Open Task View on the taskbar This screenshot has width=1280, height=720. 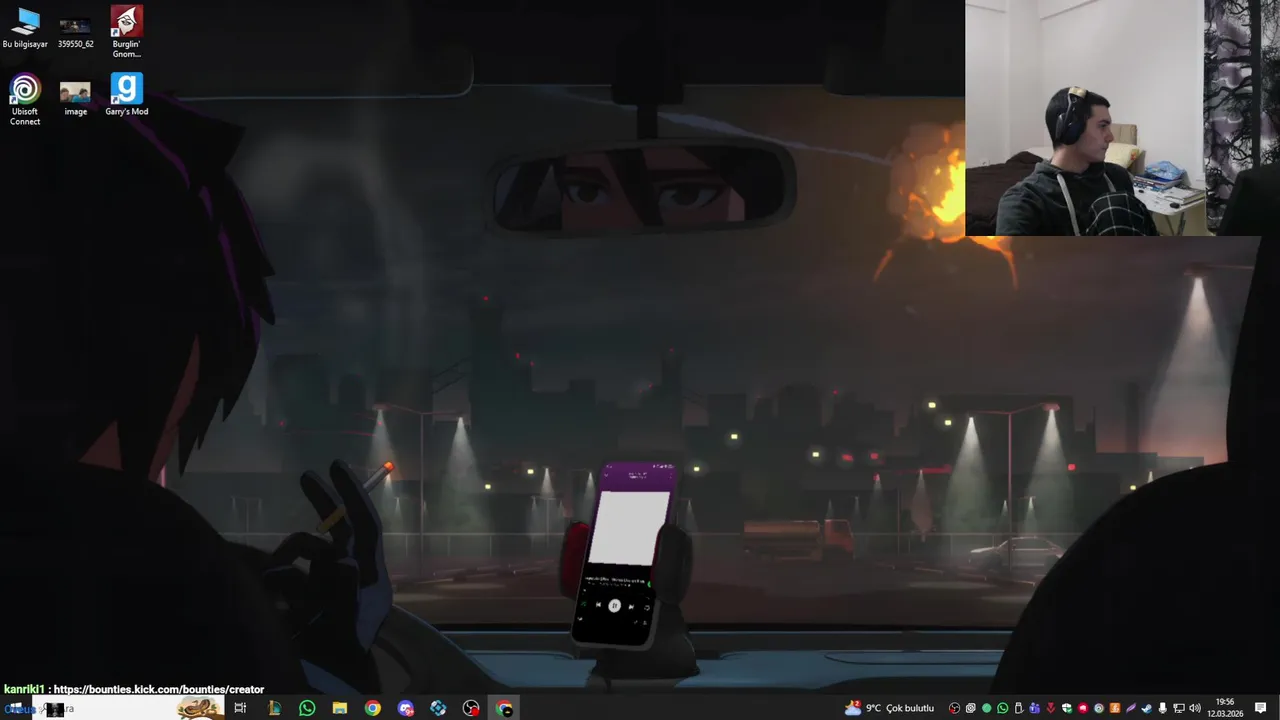click(x=240, y=708)
